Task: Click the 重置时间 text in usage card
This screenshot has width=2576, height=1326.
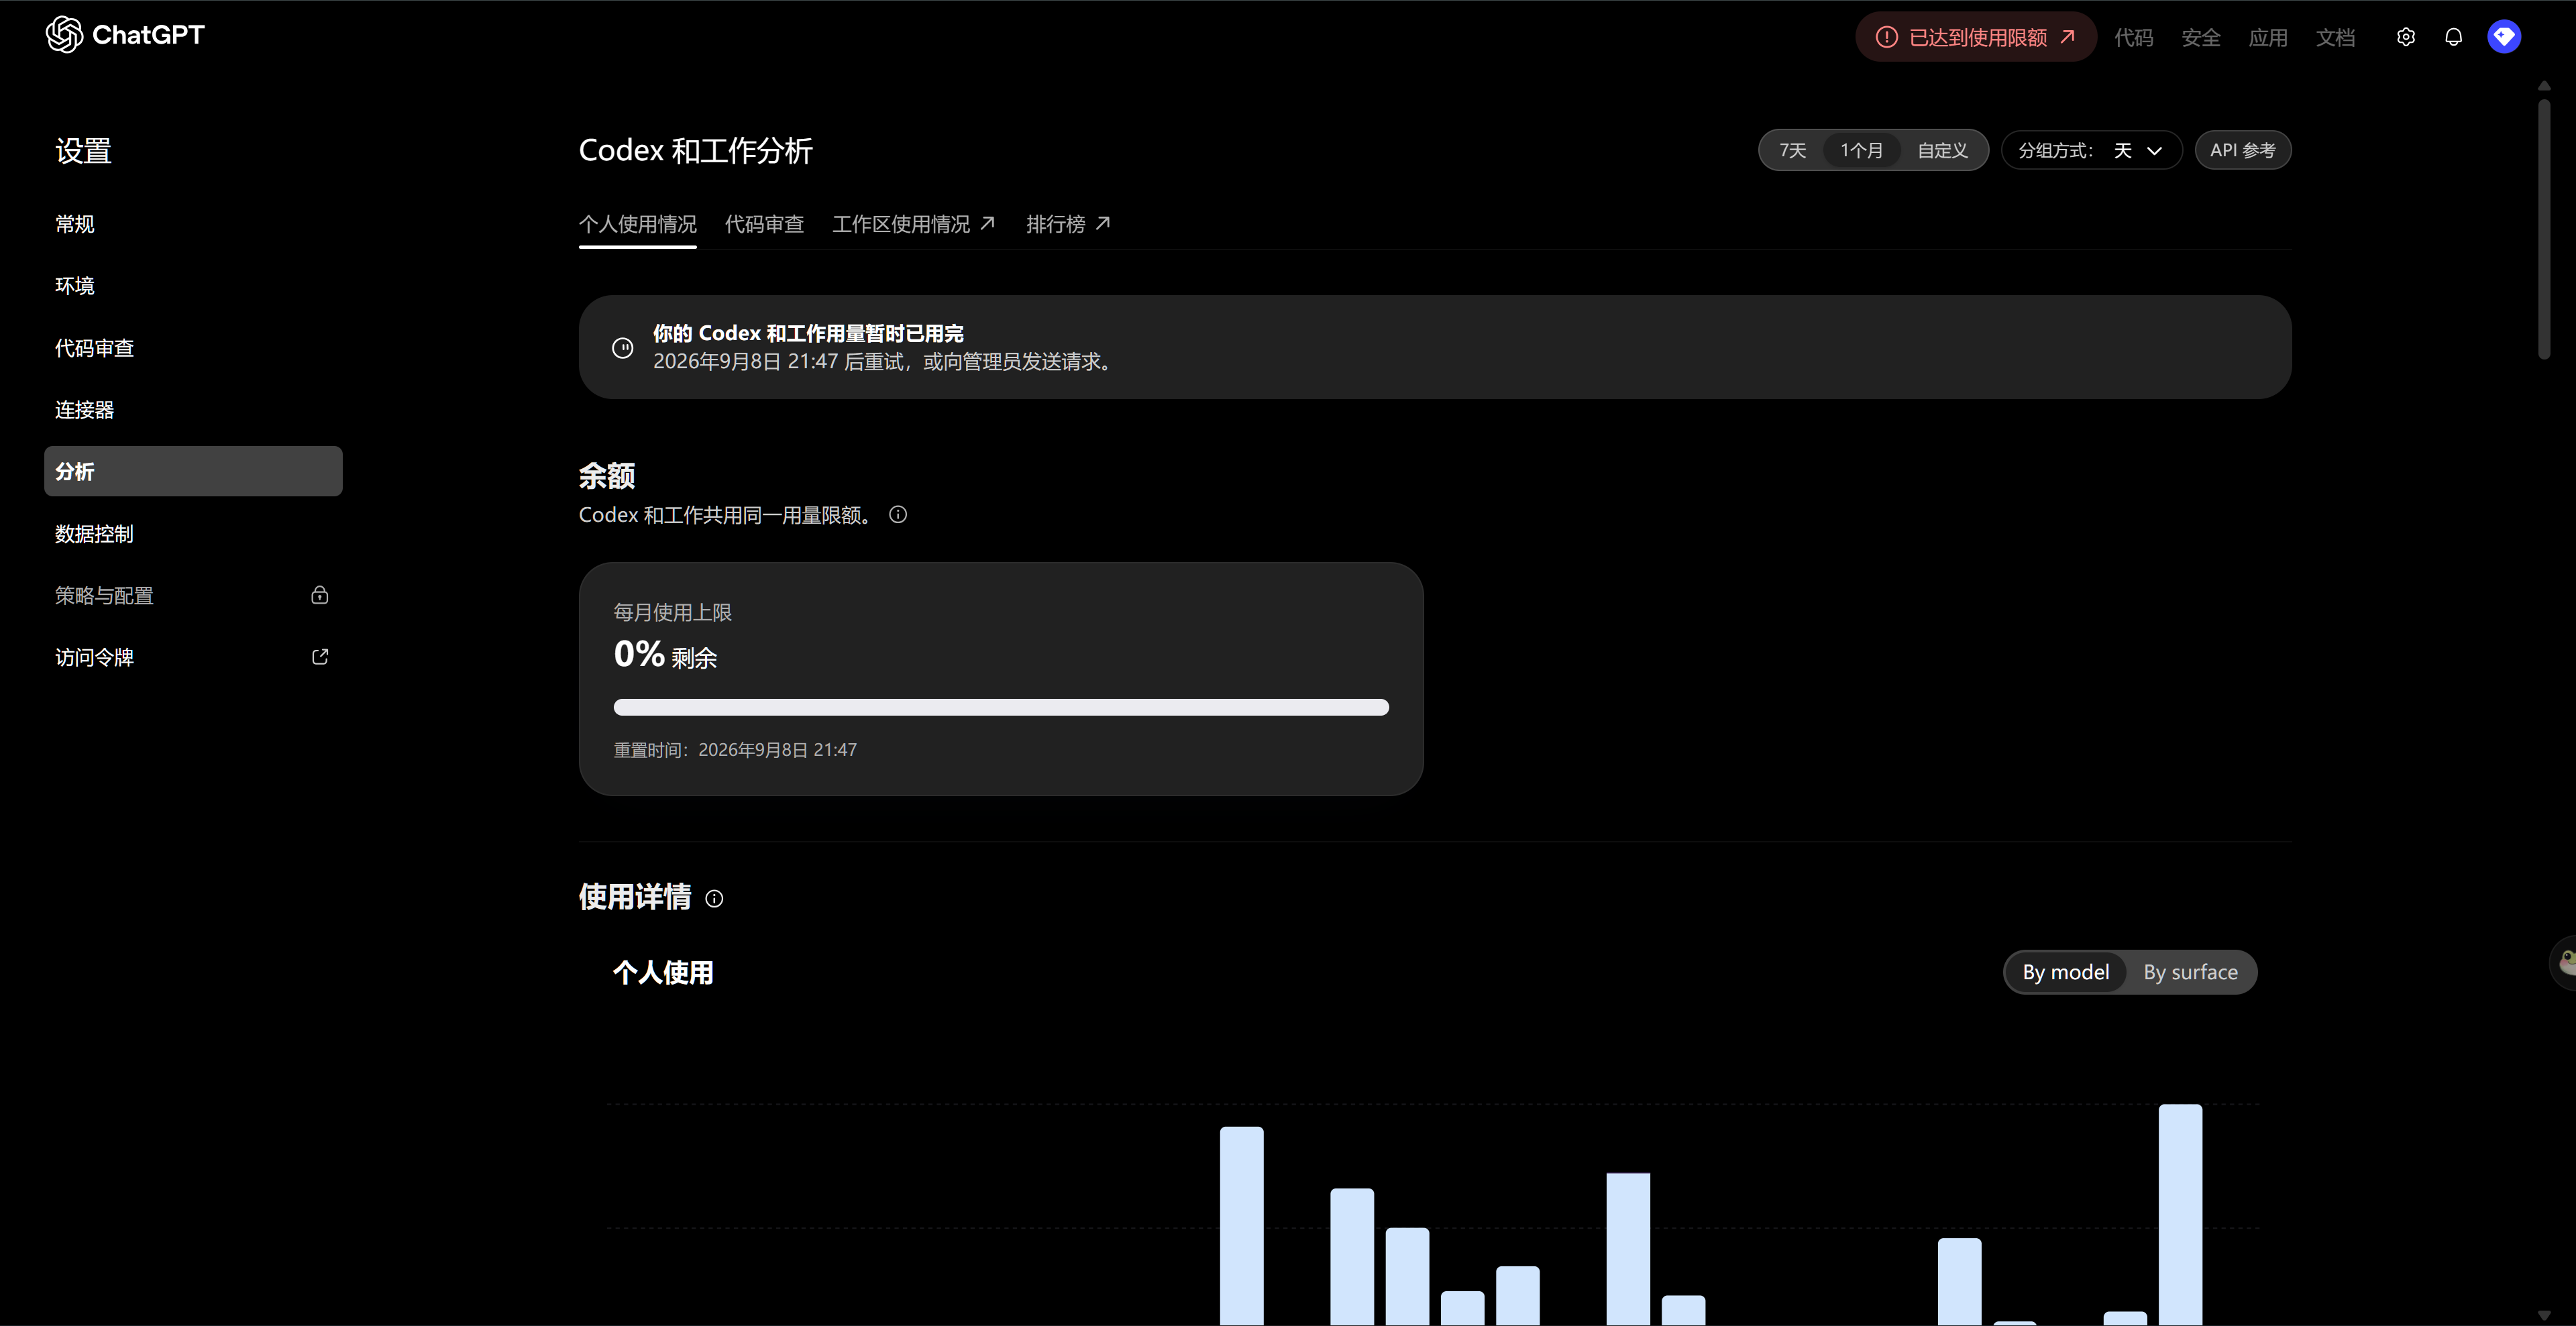Action: 735,750
